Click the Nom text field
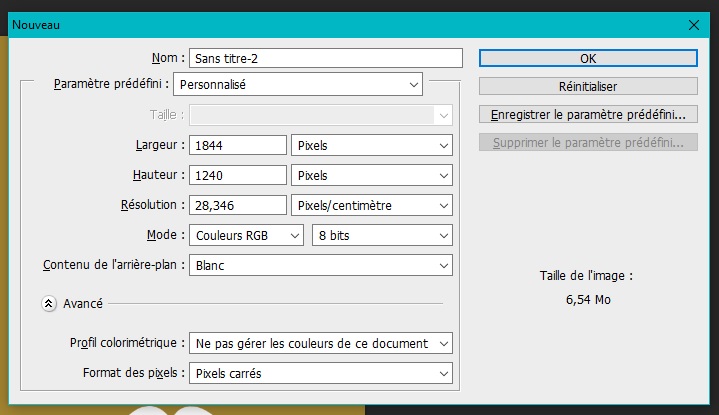Screen dimensions: 719x415 pyautogui.click(x=327, y=58)
